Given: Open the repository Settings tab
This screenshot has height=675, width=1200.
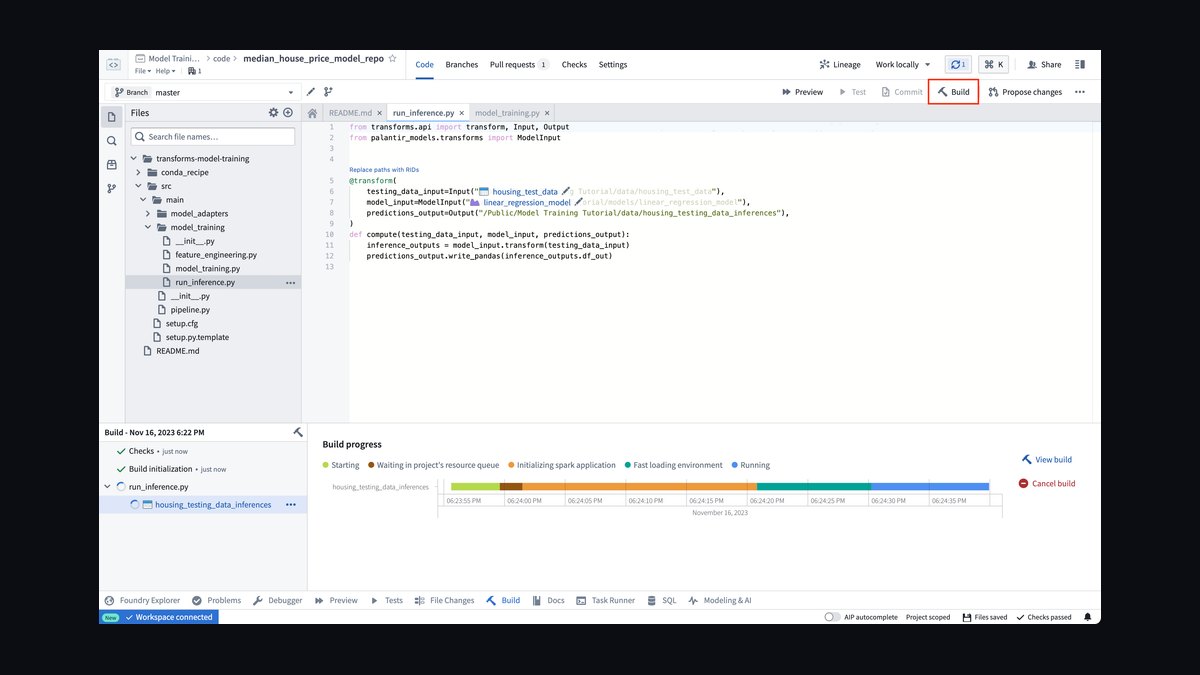Looking at the screenshot, I should pos(613,64).
